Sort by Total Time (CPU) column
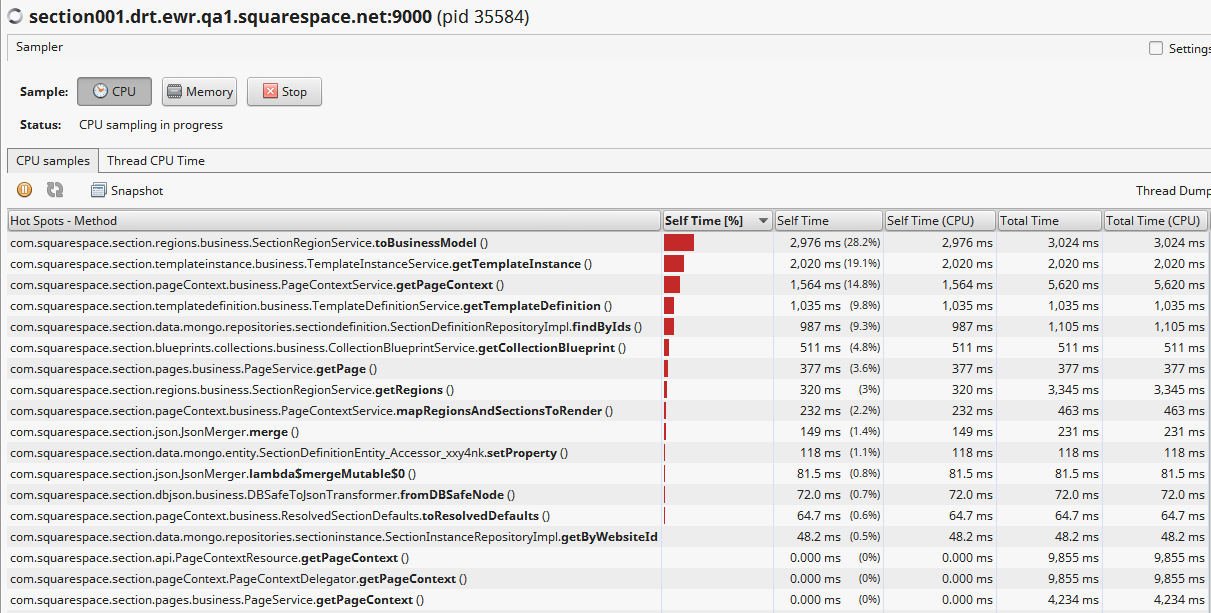The width and height of the screenshot is (1211, 613). 1156,220
